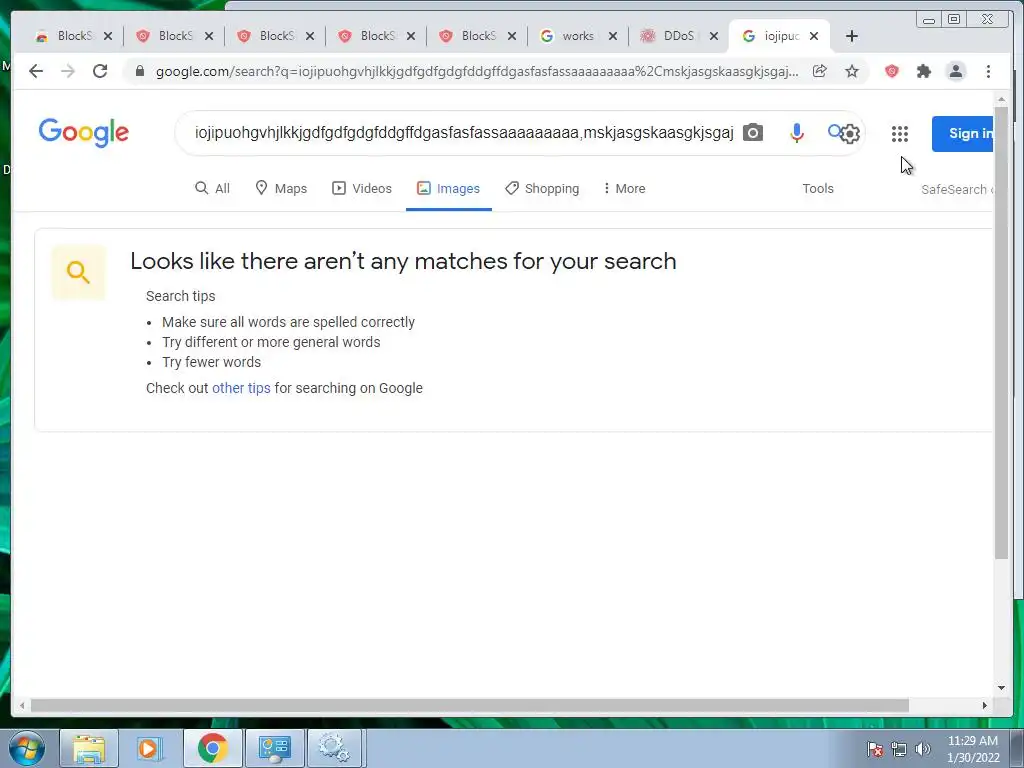Click the scroll down arrow
The width and height of the screenshot is (1024, 768).
tap(1001, 687)
